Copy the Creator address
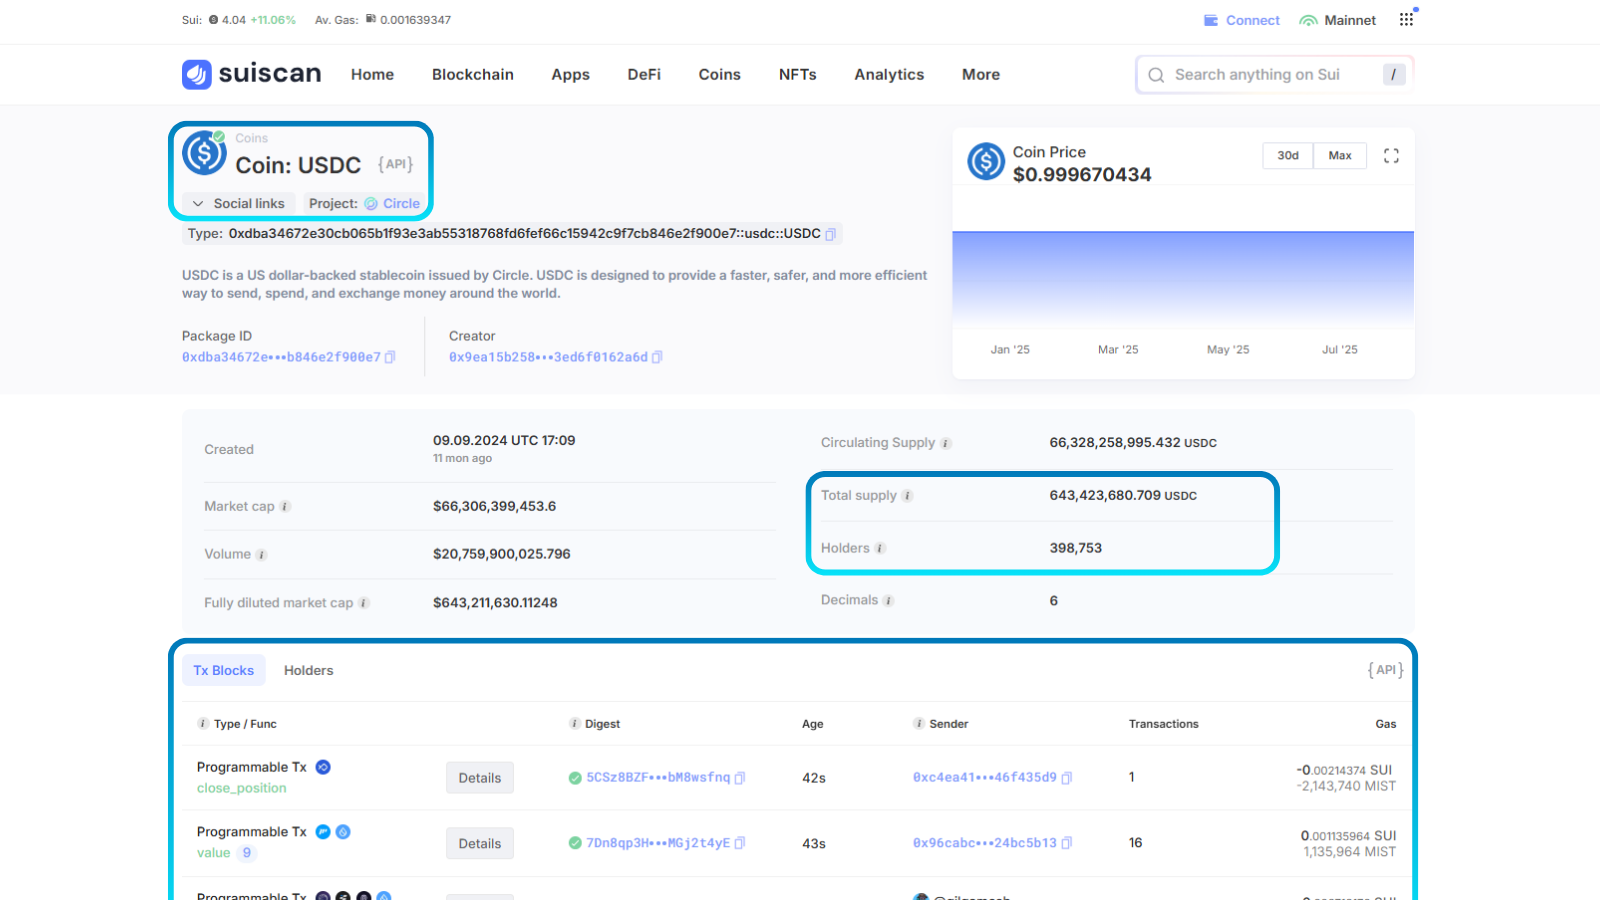 coord(657,357)
